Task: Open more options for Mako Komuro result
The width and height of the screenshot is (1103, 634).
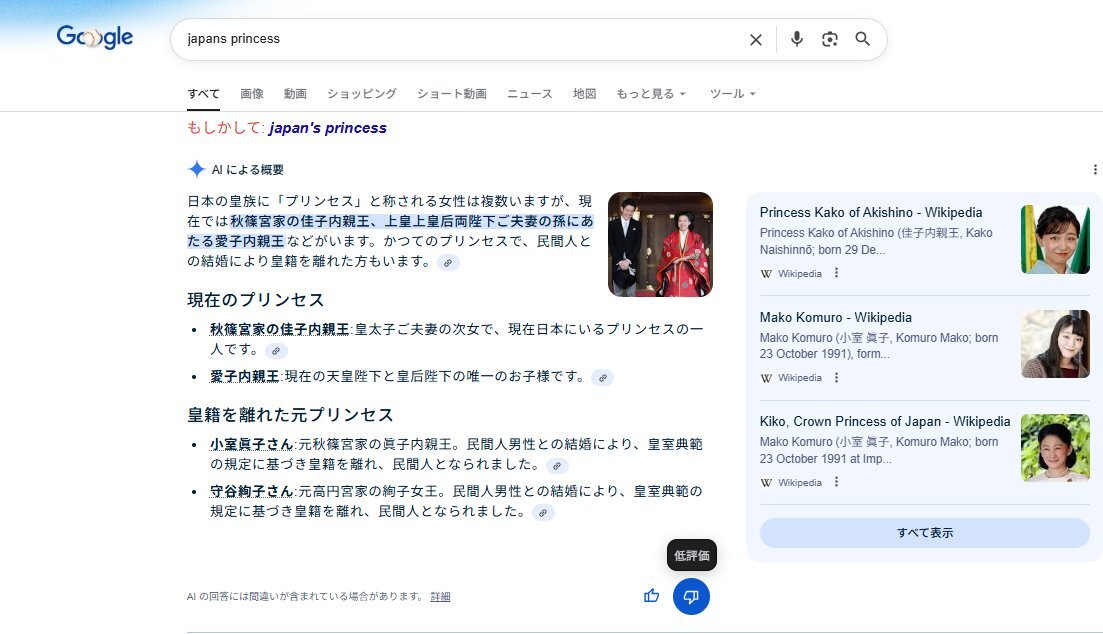Action: pyautogui.click(x=837, y=378)
